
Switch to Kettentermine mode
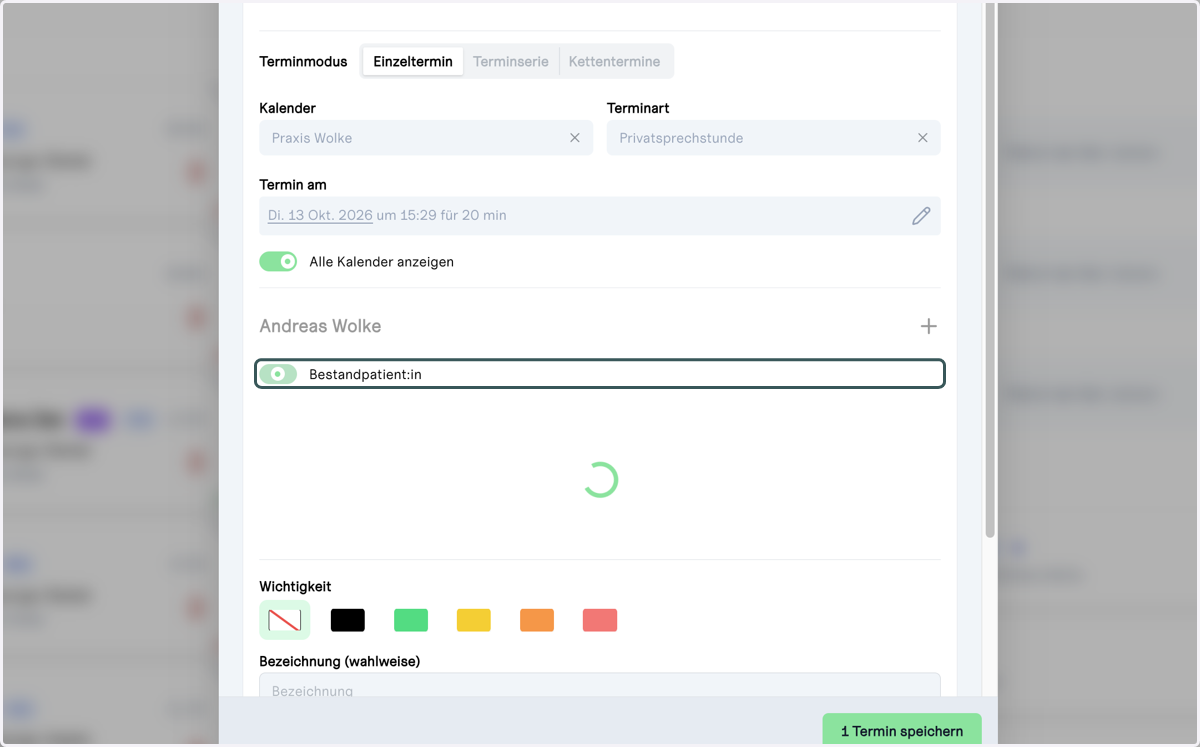point(614,61)
